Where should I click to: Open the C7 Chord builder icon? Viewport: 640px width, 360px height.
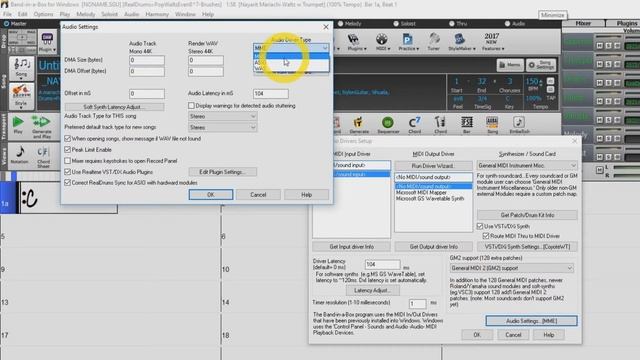pos(414,124)
